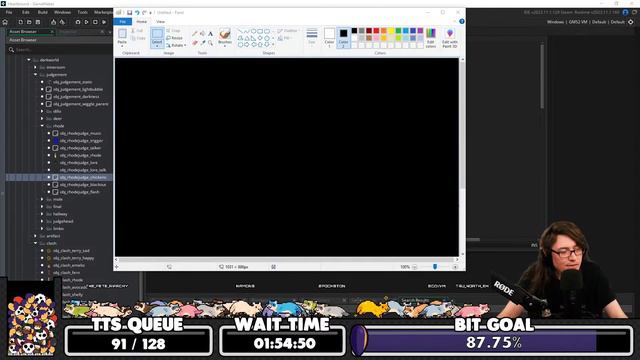The image size is (640, 360).
Task: Select the Pencil tool in Paint
Action: pyautogui.click(x=195, y=33)
